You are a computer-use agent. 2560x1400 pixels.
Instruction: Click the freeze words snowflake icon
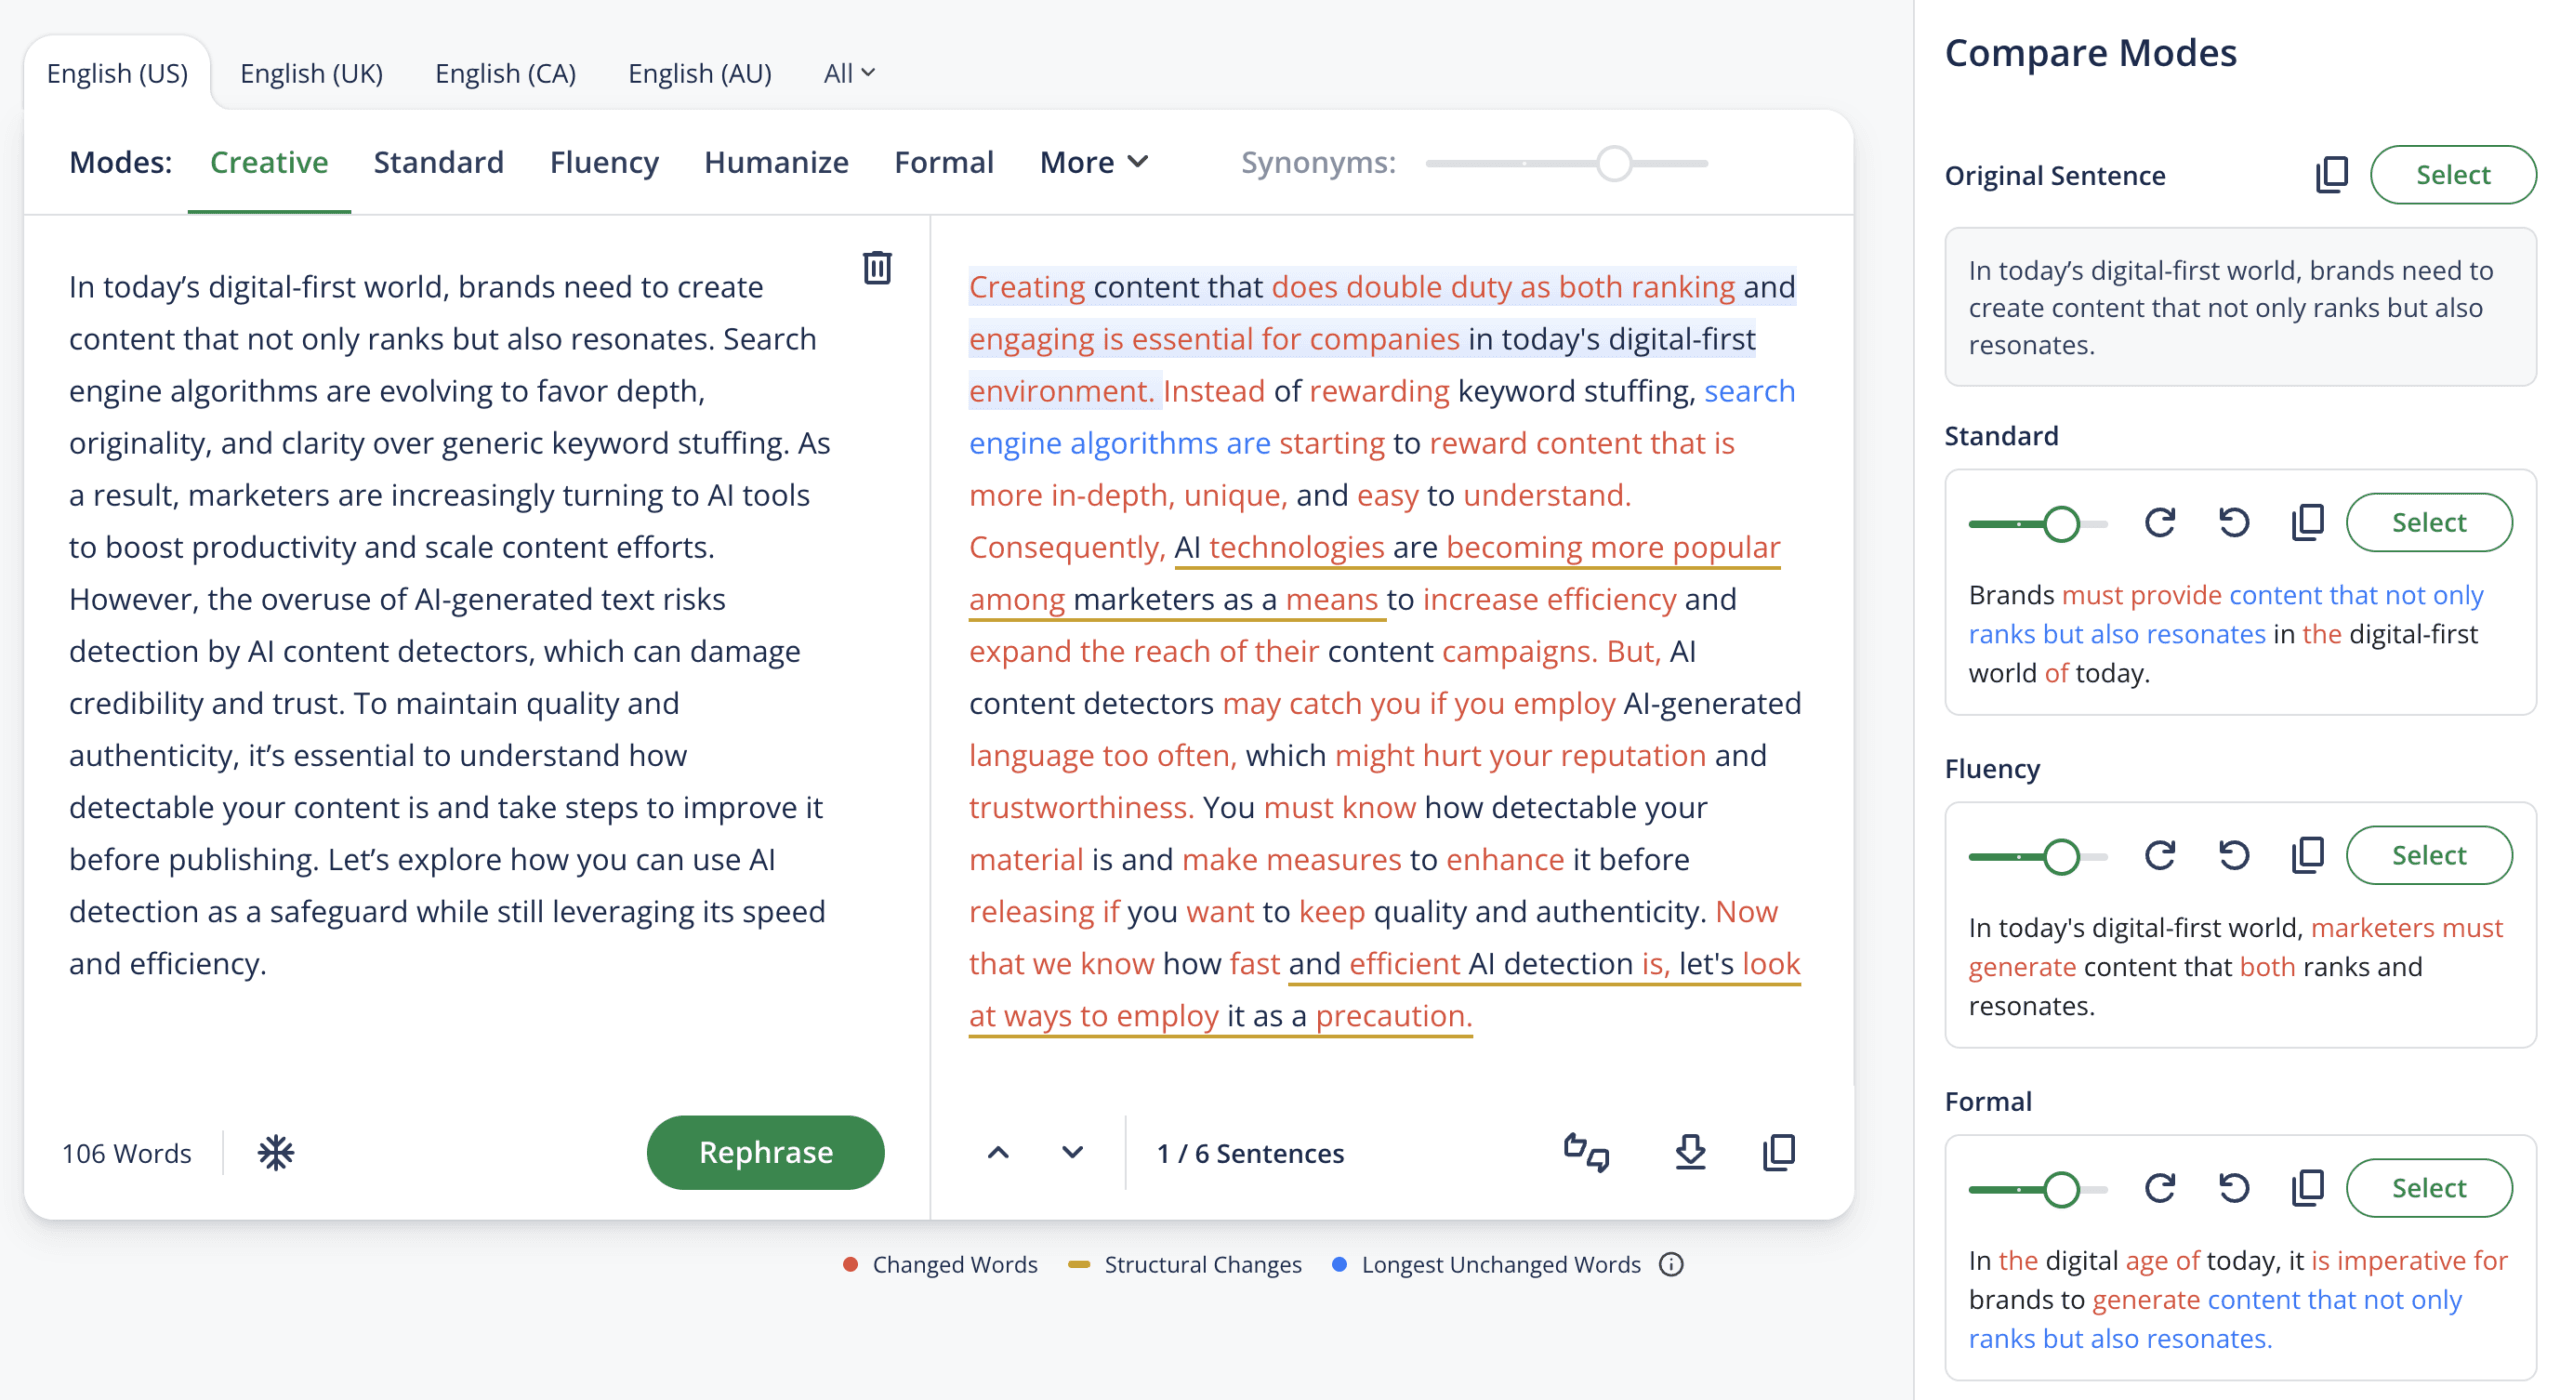point(275,1153)
